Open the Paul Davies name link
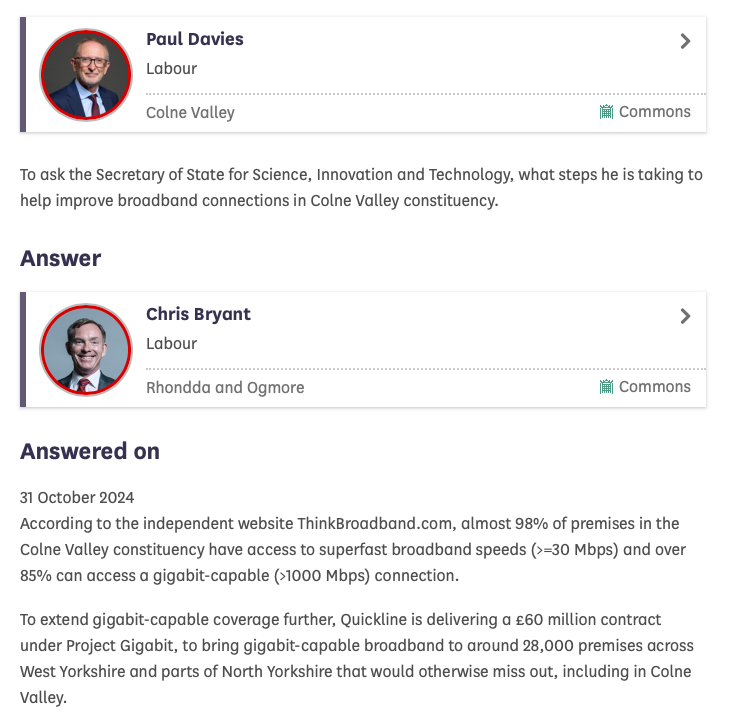Viewport: 733px width, 719px height. point(195,39)
